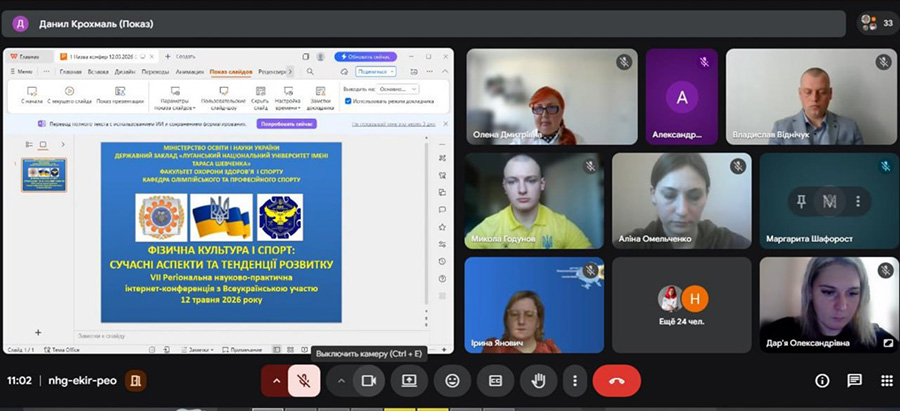Open video settings arrow beside camera

(342, 381)
